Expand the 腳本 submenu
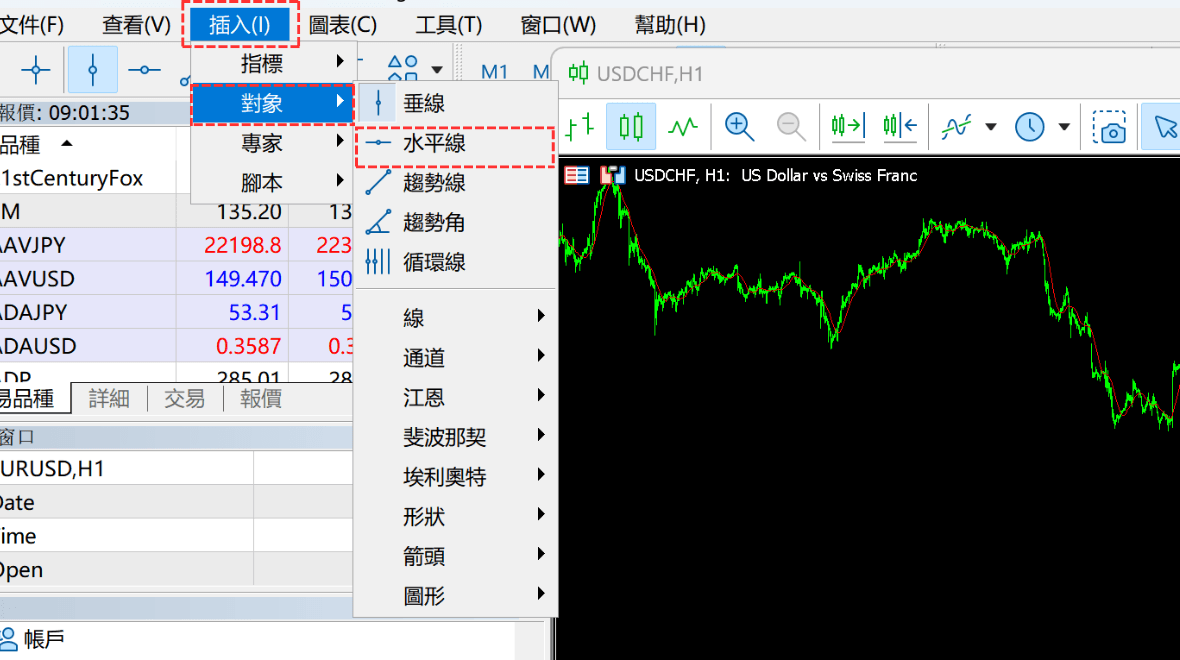The height and width of the screenshot is (660, 1180). click(x=272, y=182)
